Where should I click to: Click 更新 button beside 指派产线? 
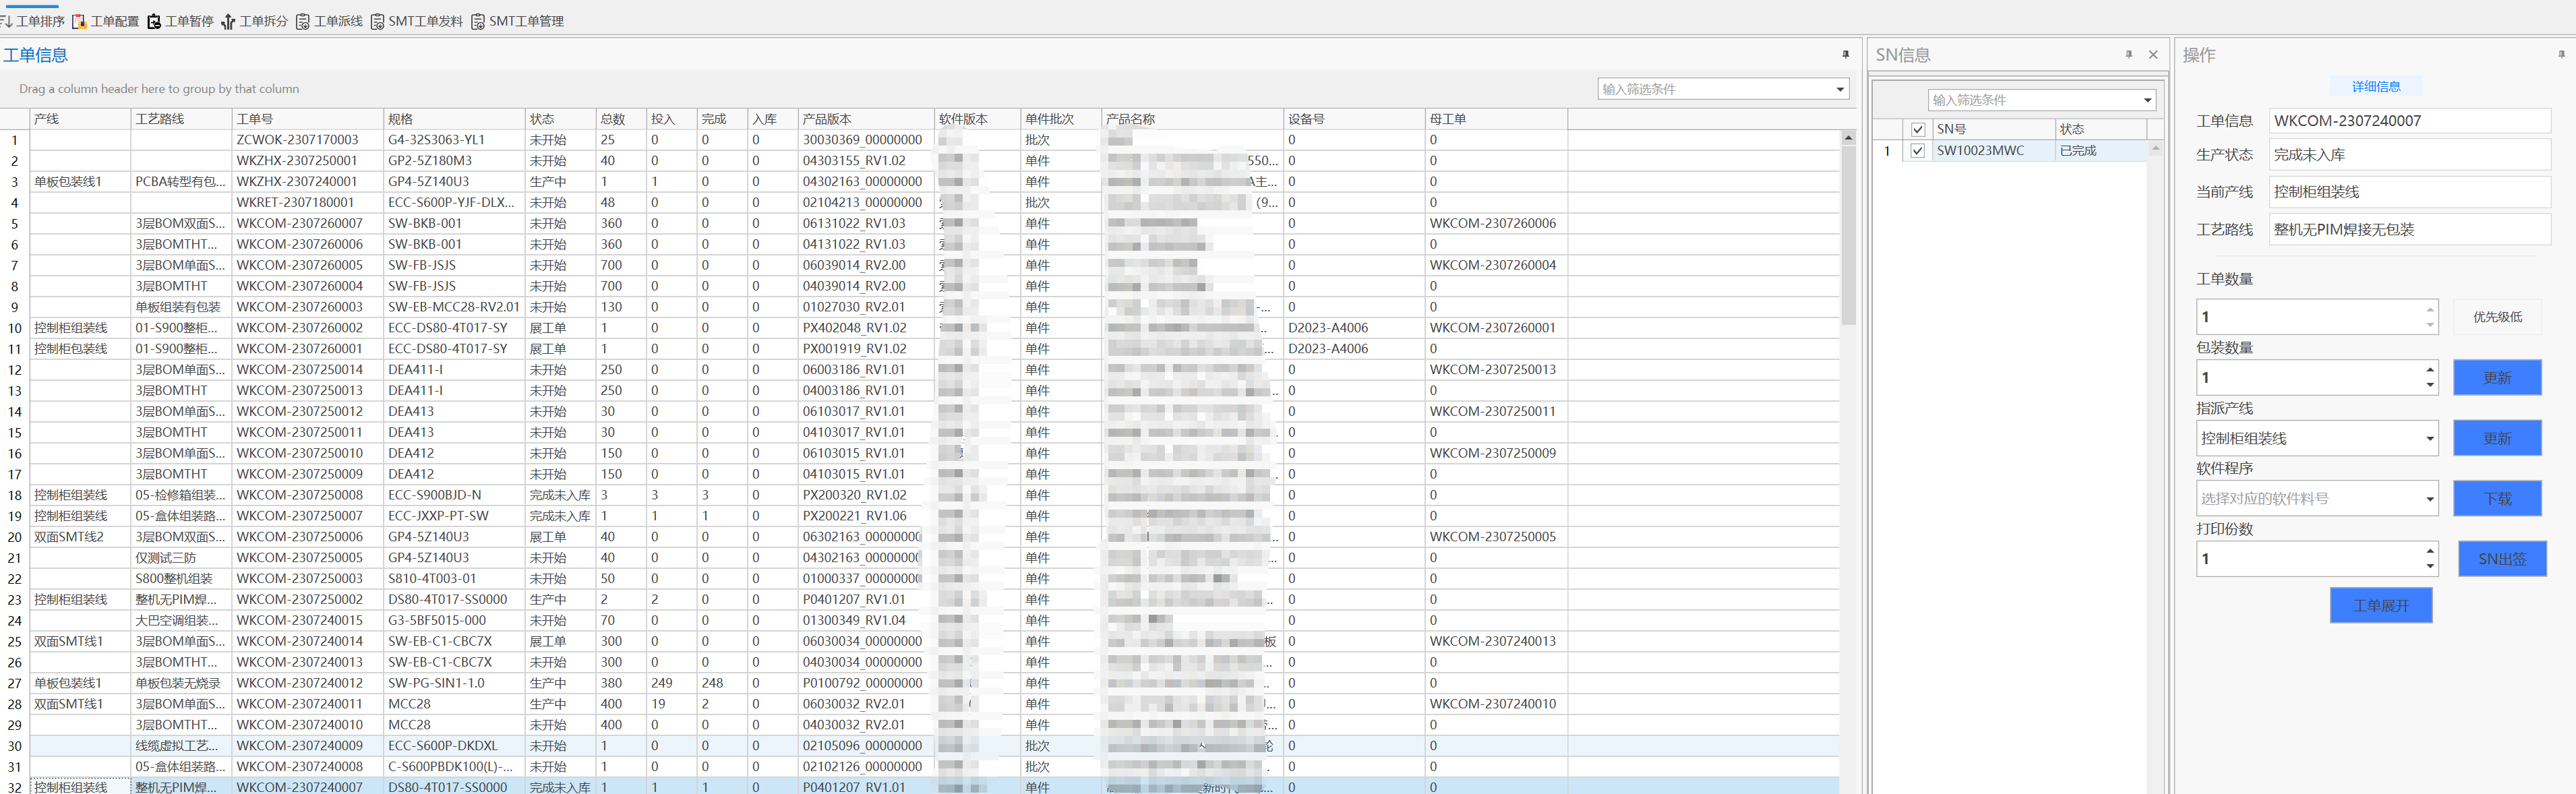(2497, 439)
